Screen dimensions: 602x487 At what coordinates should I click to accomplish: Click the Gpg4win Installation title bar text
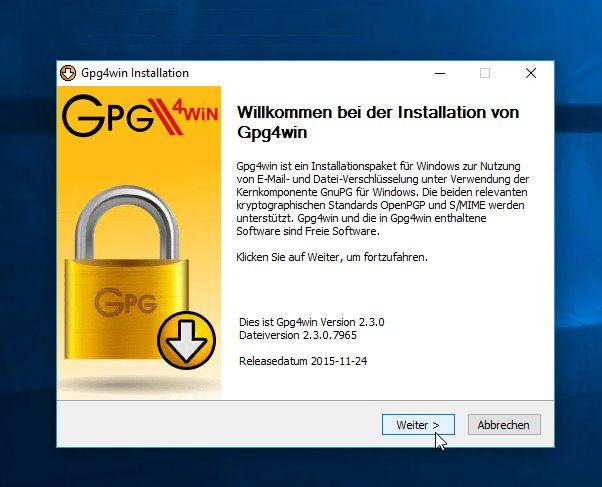(135, 73)
